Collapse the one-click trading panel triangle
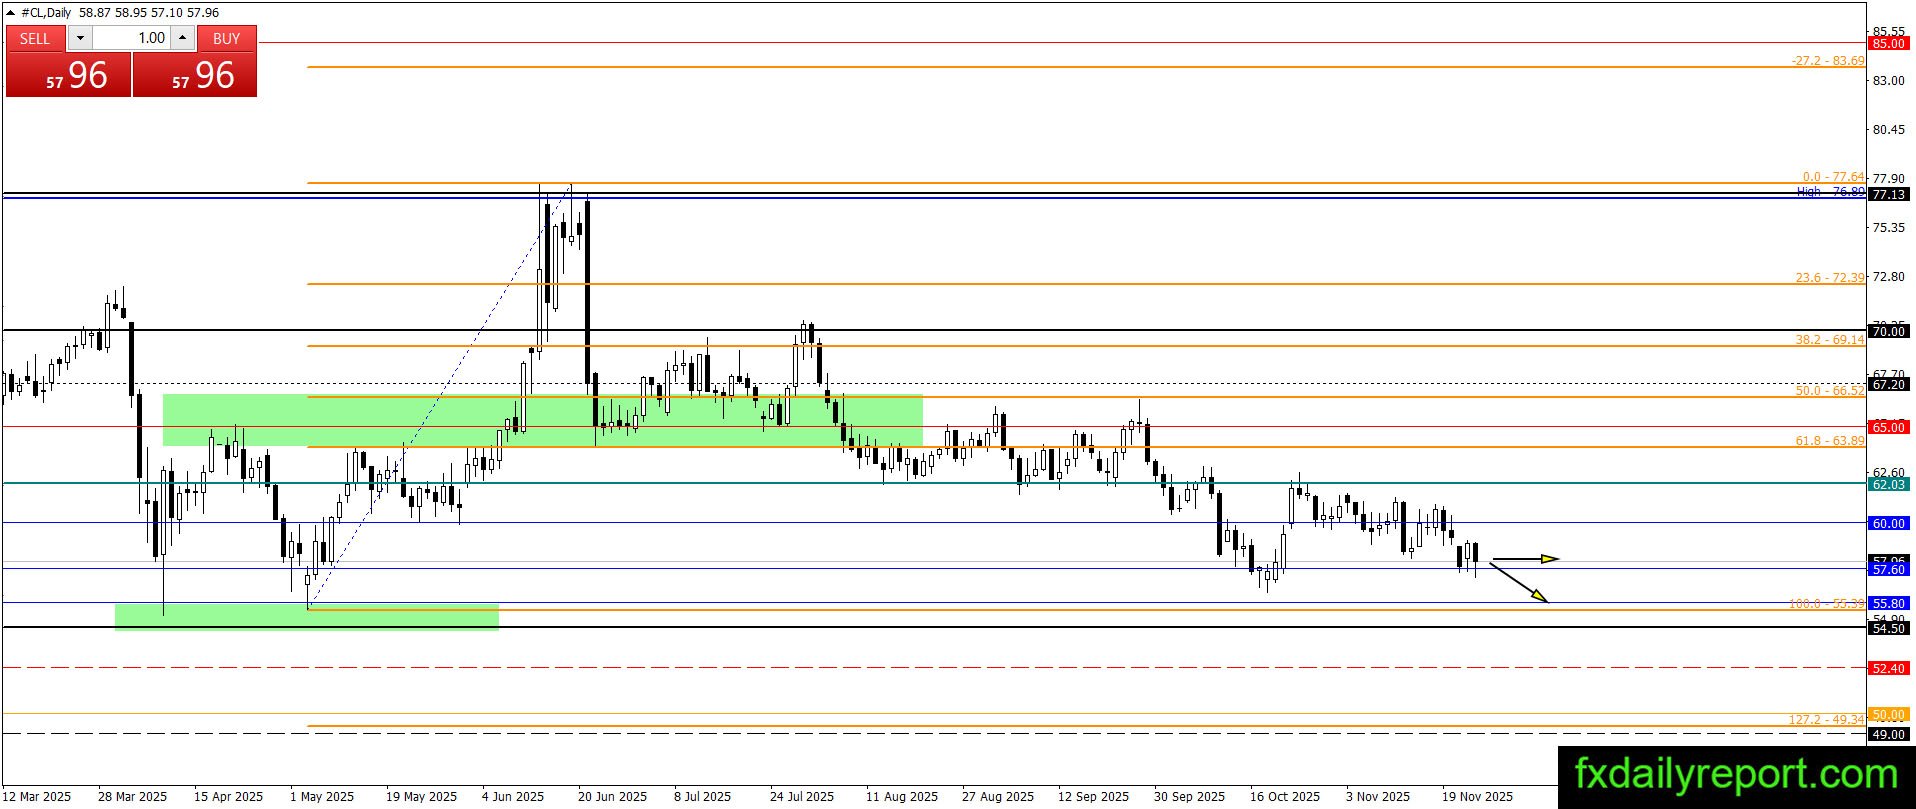Viewport: 1916px width, 809px height. (x=11, y=13)
